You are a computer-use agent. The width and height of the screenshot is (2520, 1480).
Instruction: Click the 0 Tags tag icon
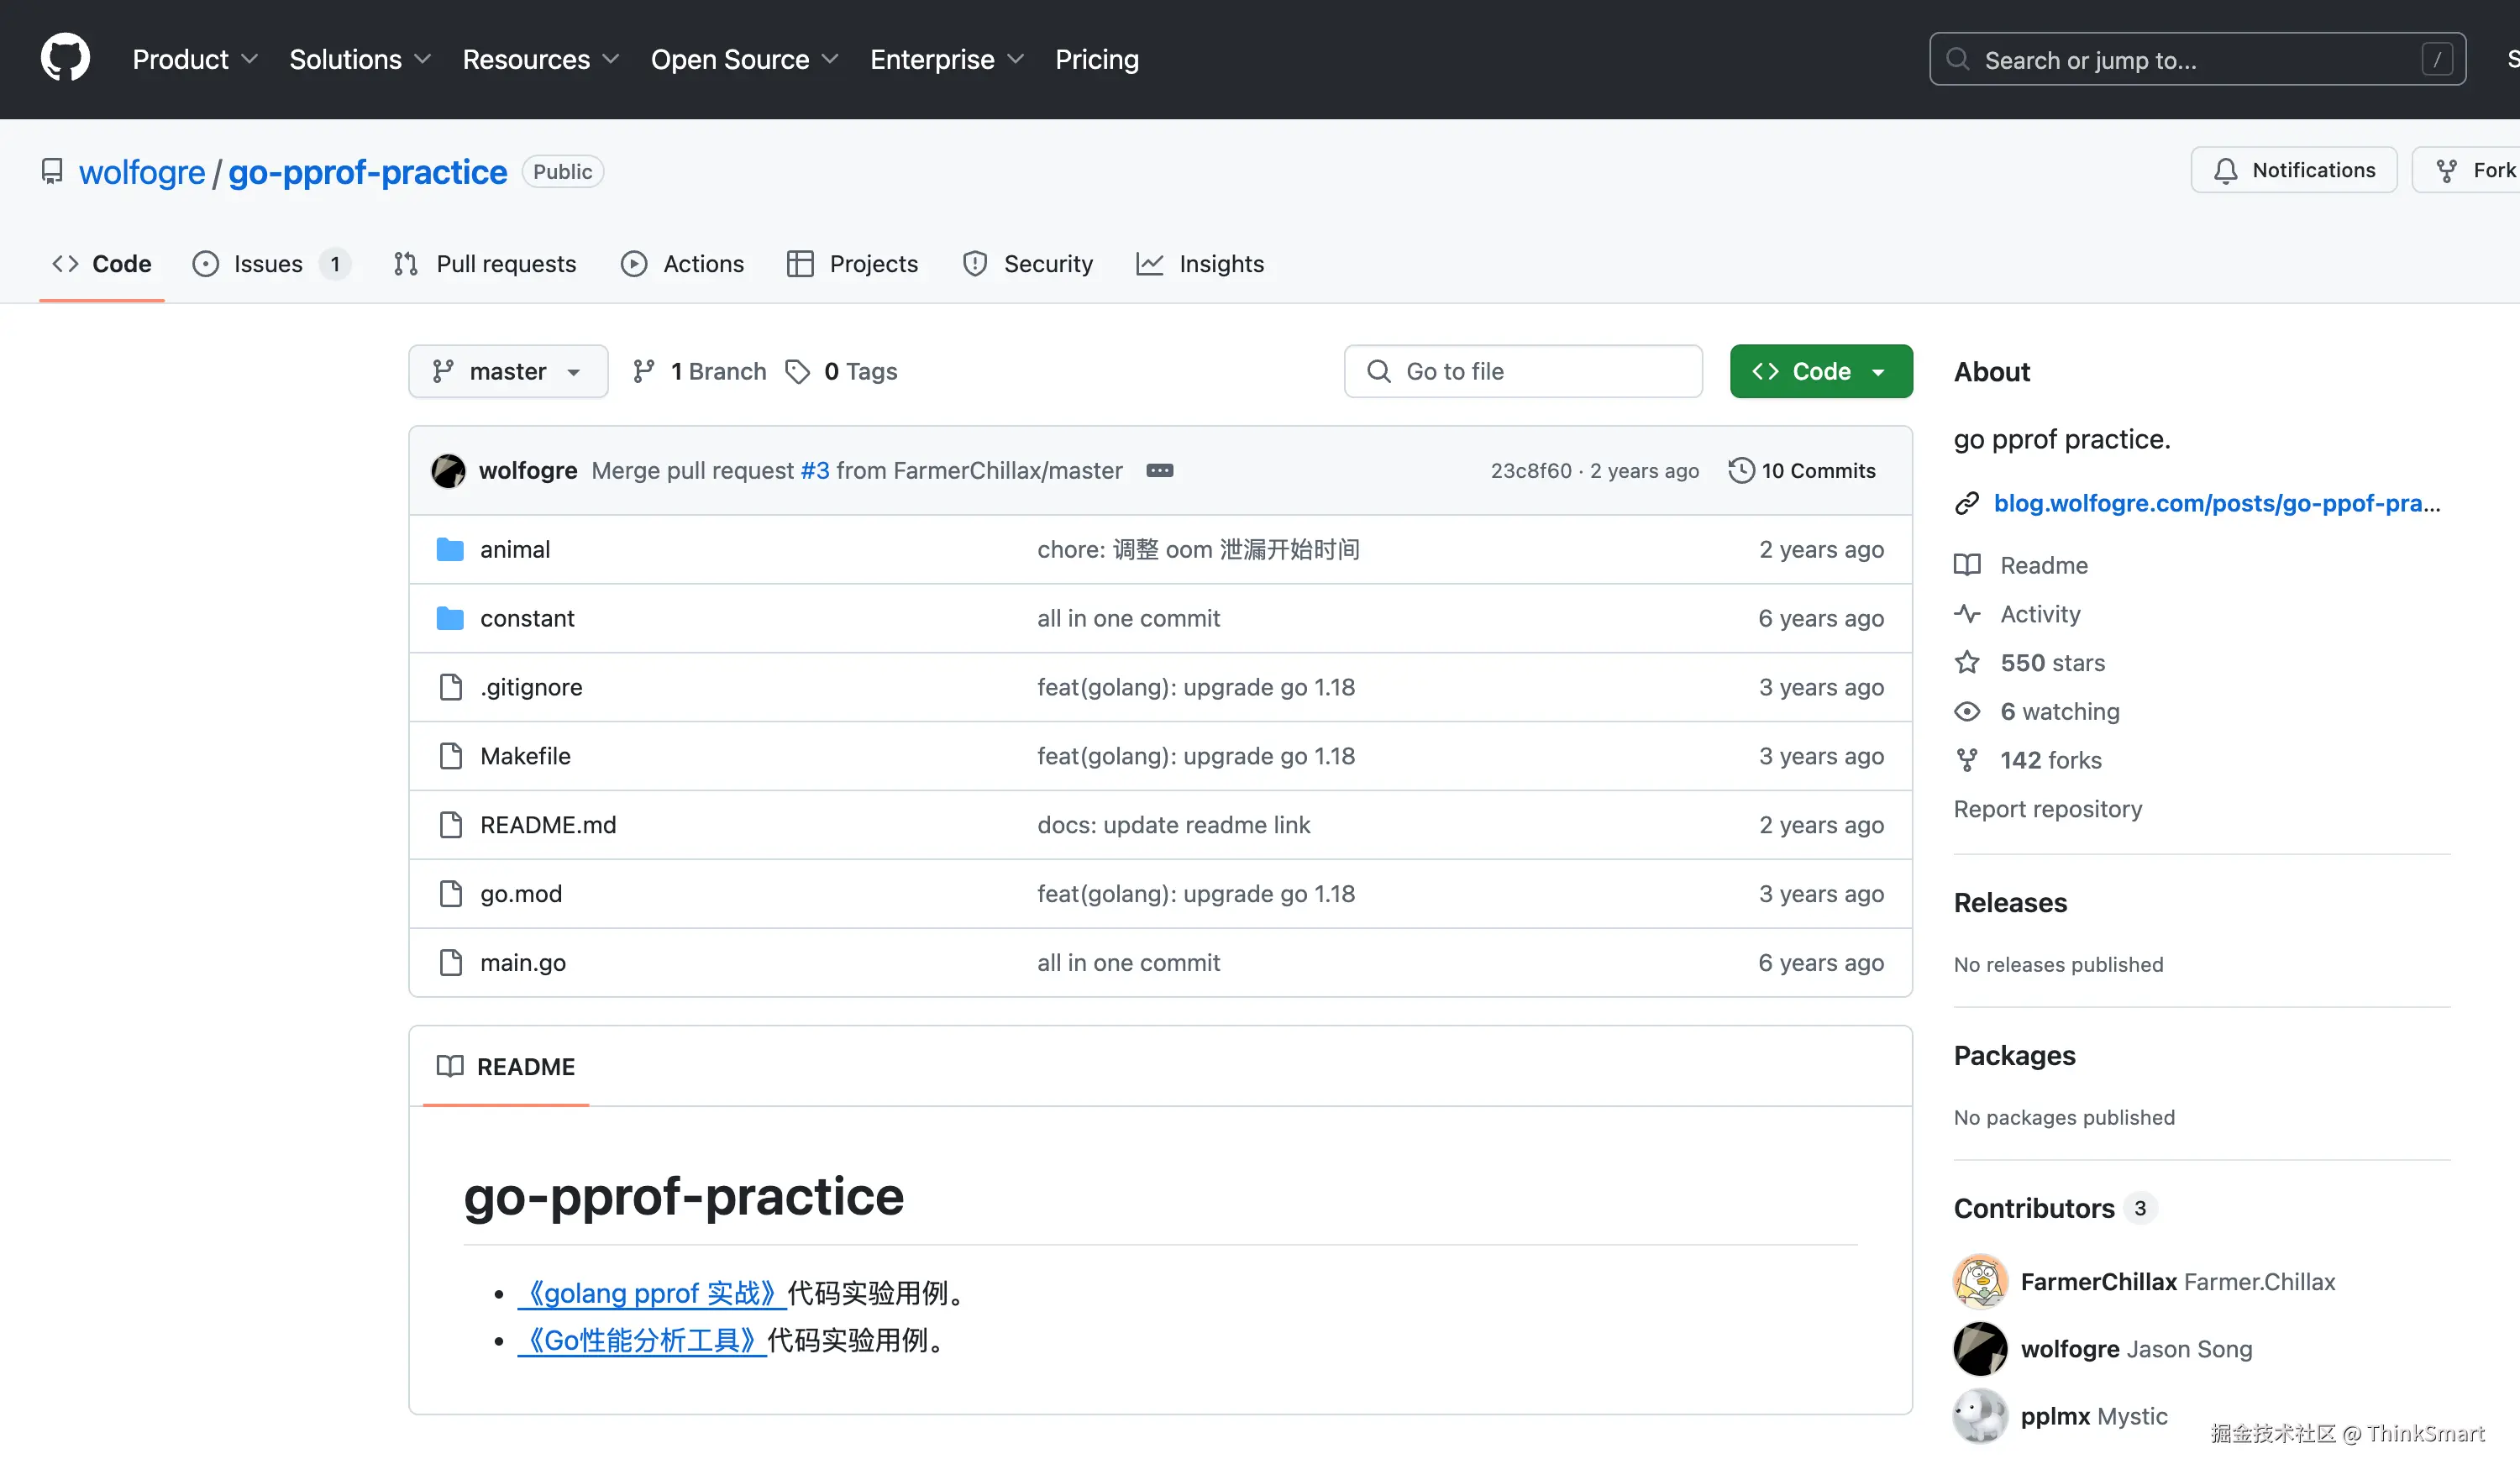pos(797,371)
